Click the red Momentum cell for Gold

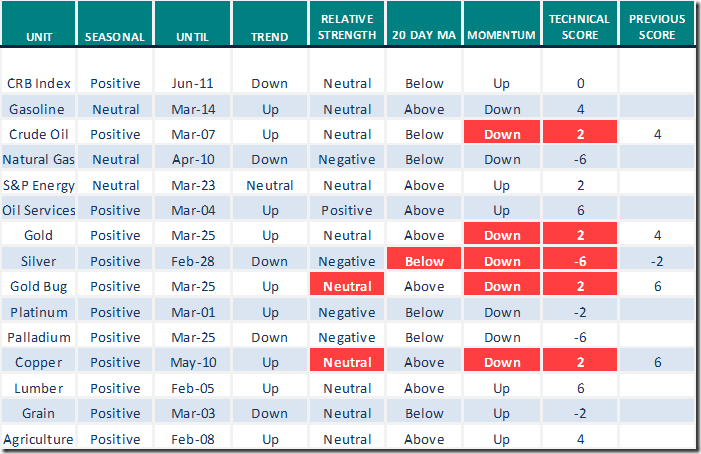click(x=502, y=236)
